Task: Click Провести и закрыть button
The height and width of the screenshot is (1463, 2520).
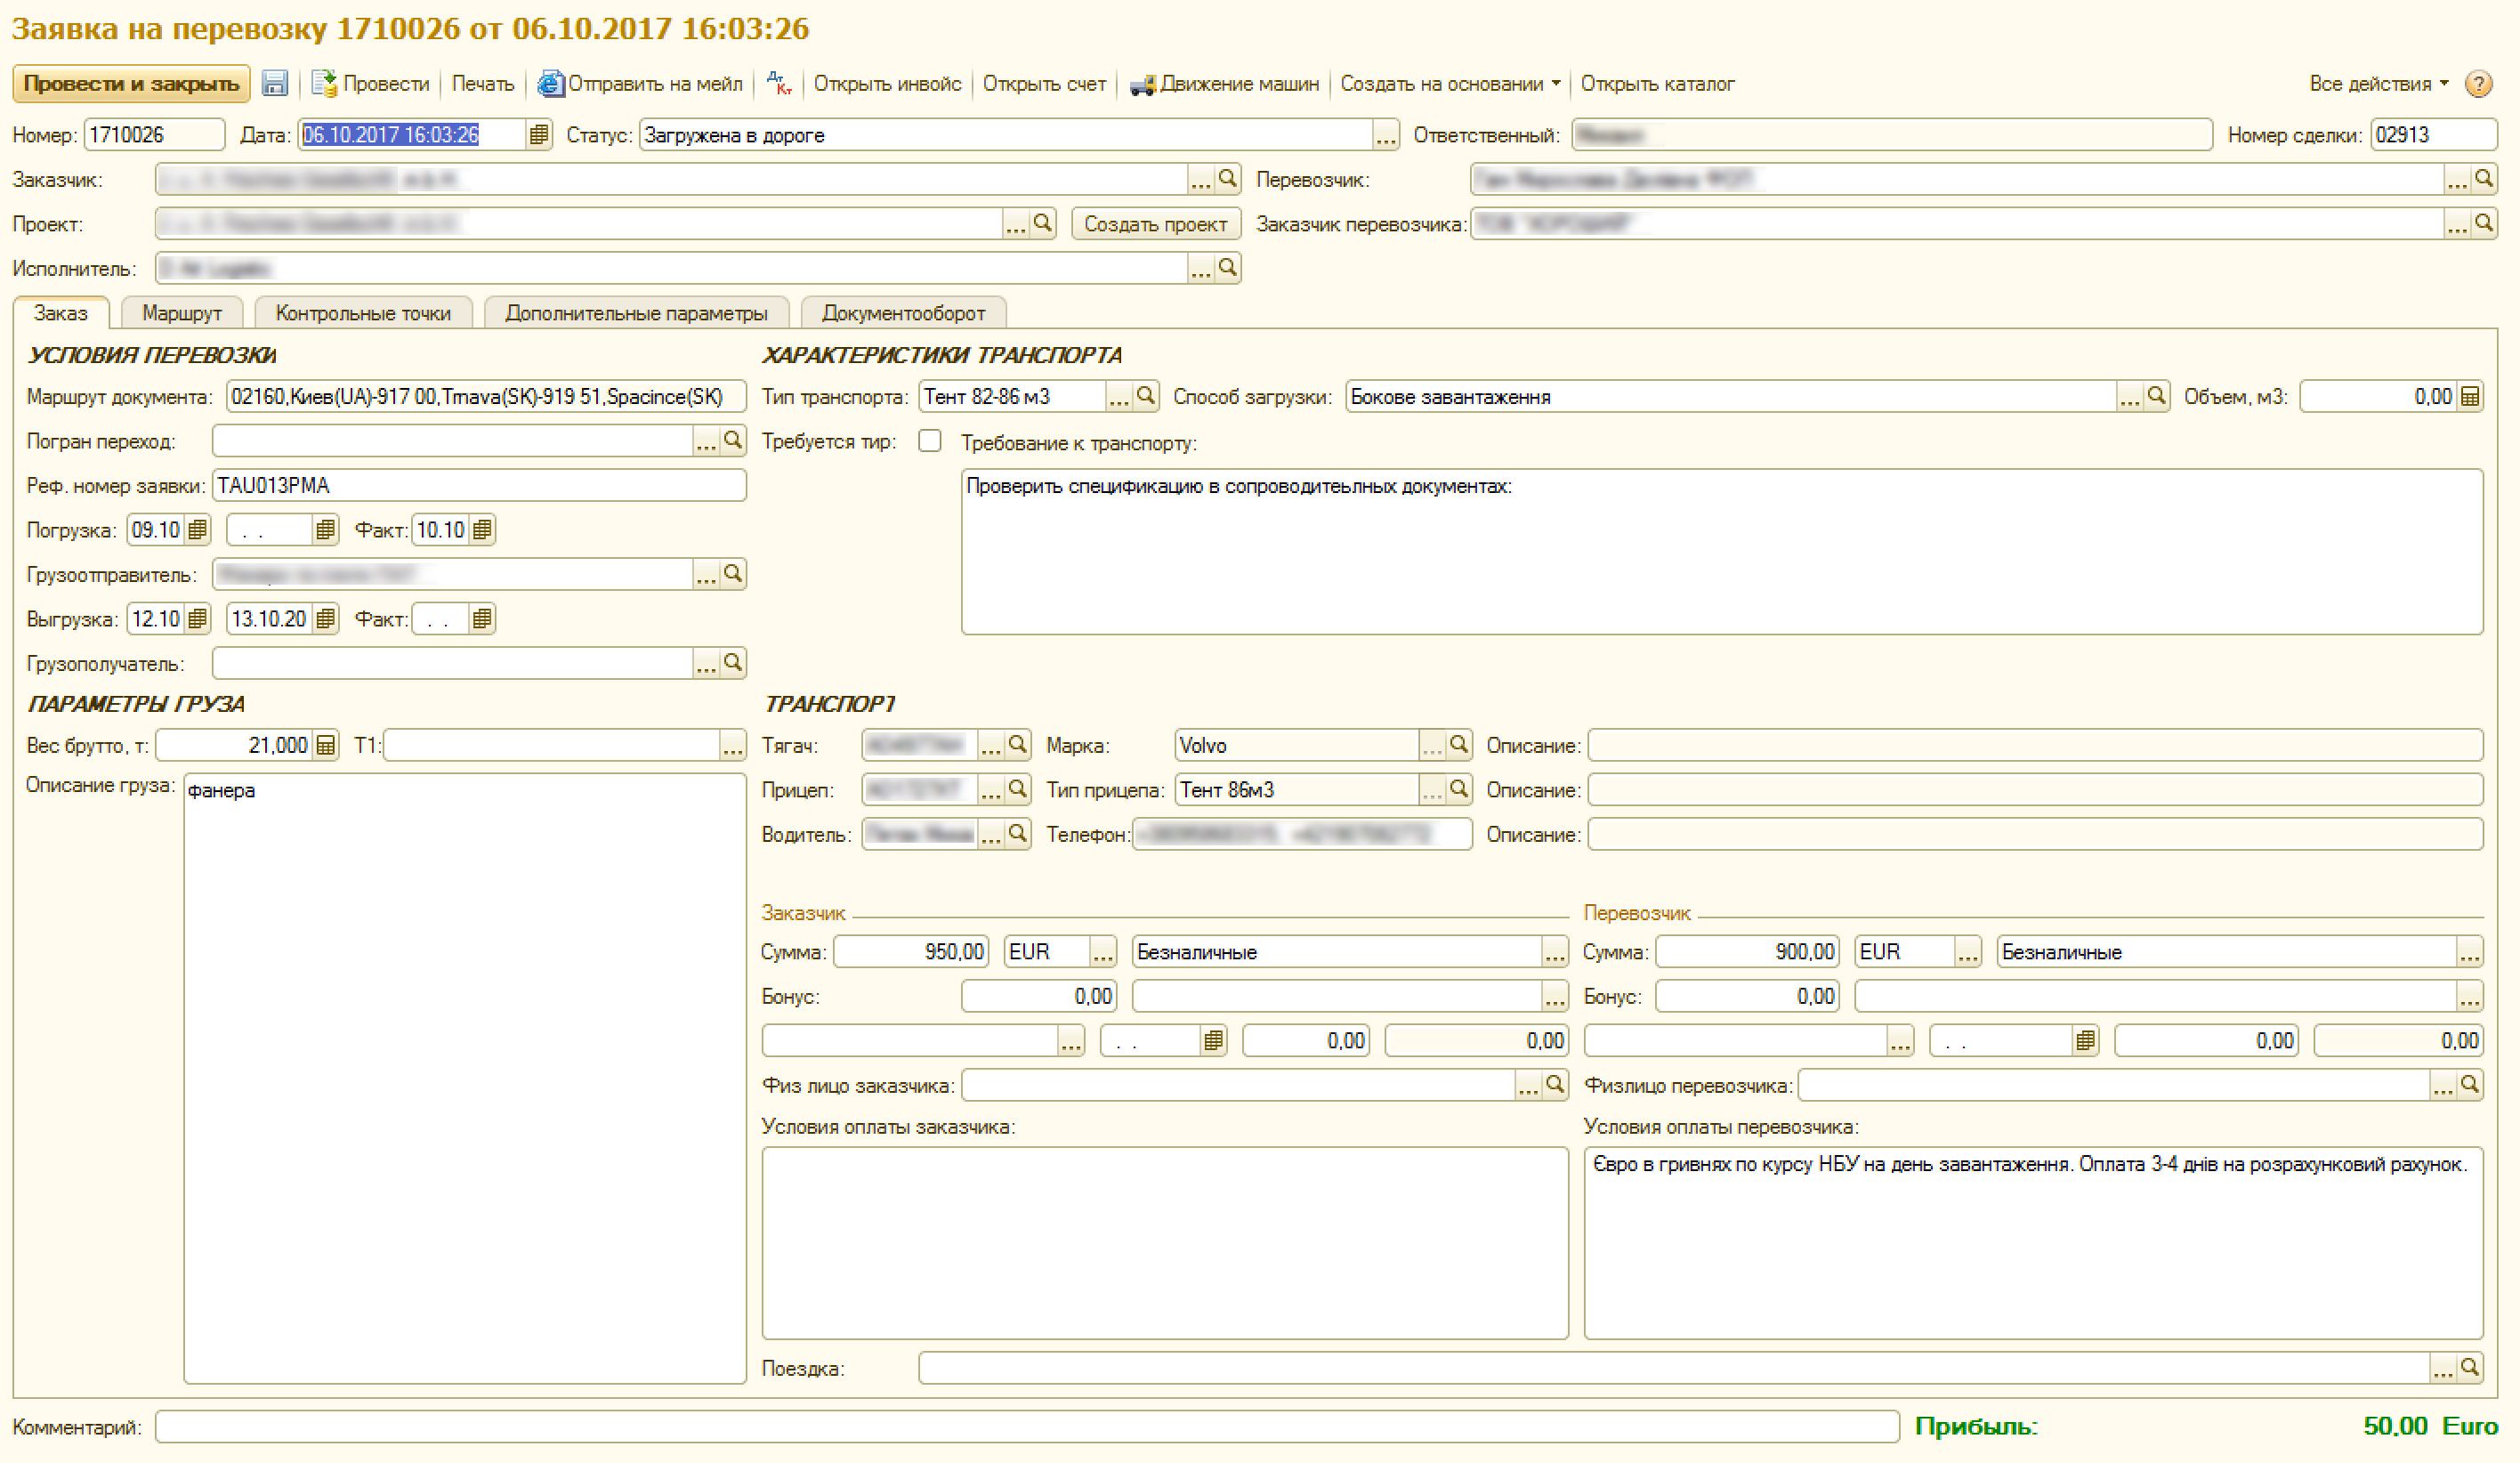Action: (x=131, y=84)
